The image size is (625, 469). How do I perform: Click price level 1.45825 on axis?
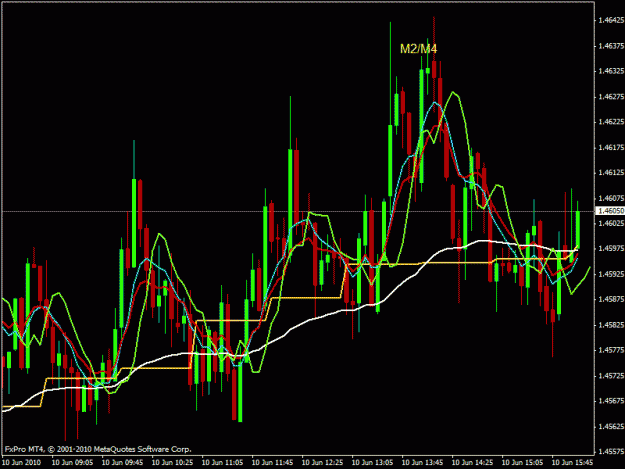(611, 325)
